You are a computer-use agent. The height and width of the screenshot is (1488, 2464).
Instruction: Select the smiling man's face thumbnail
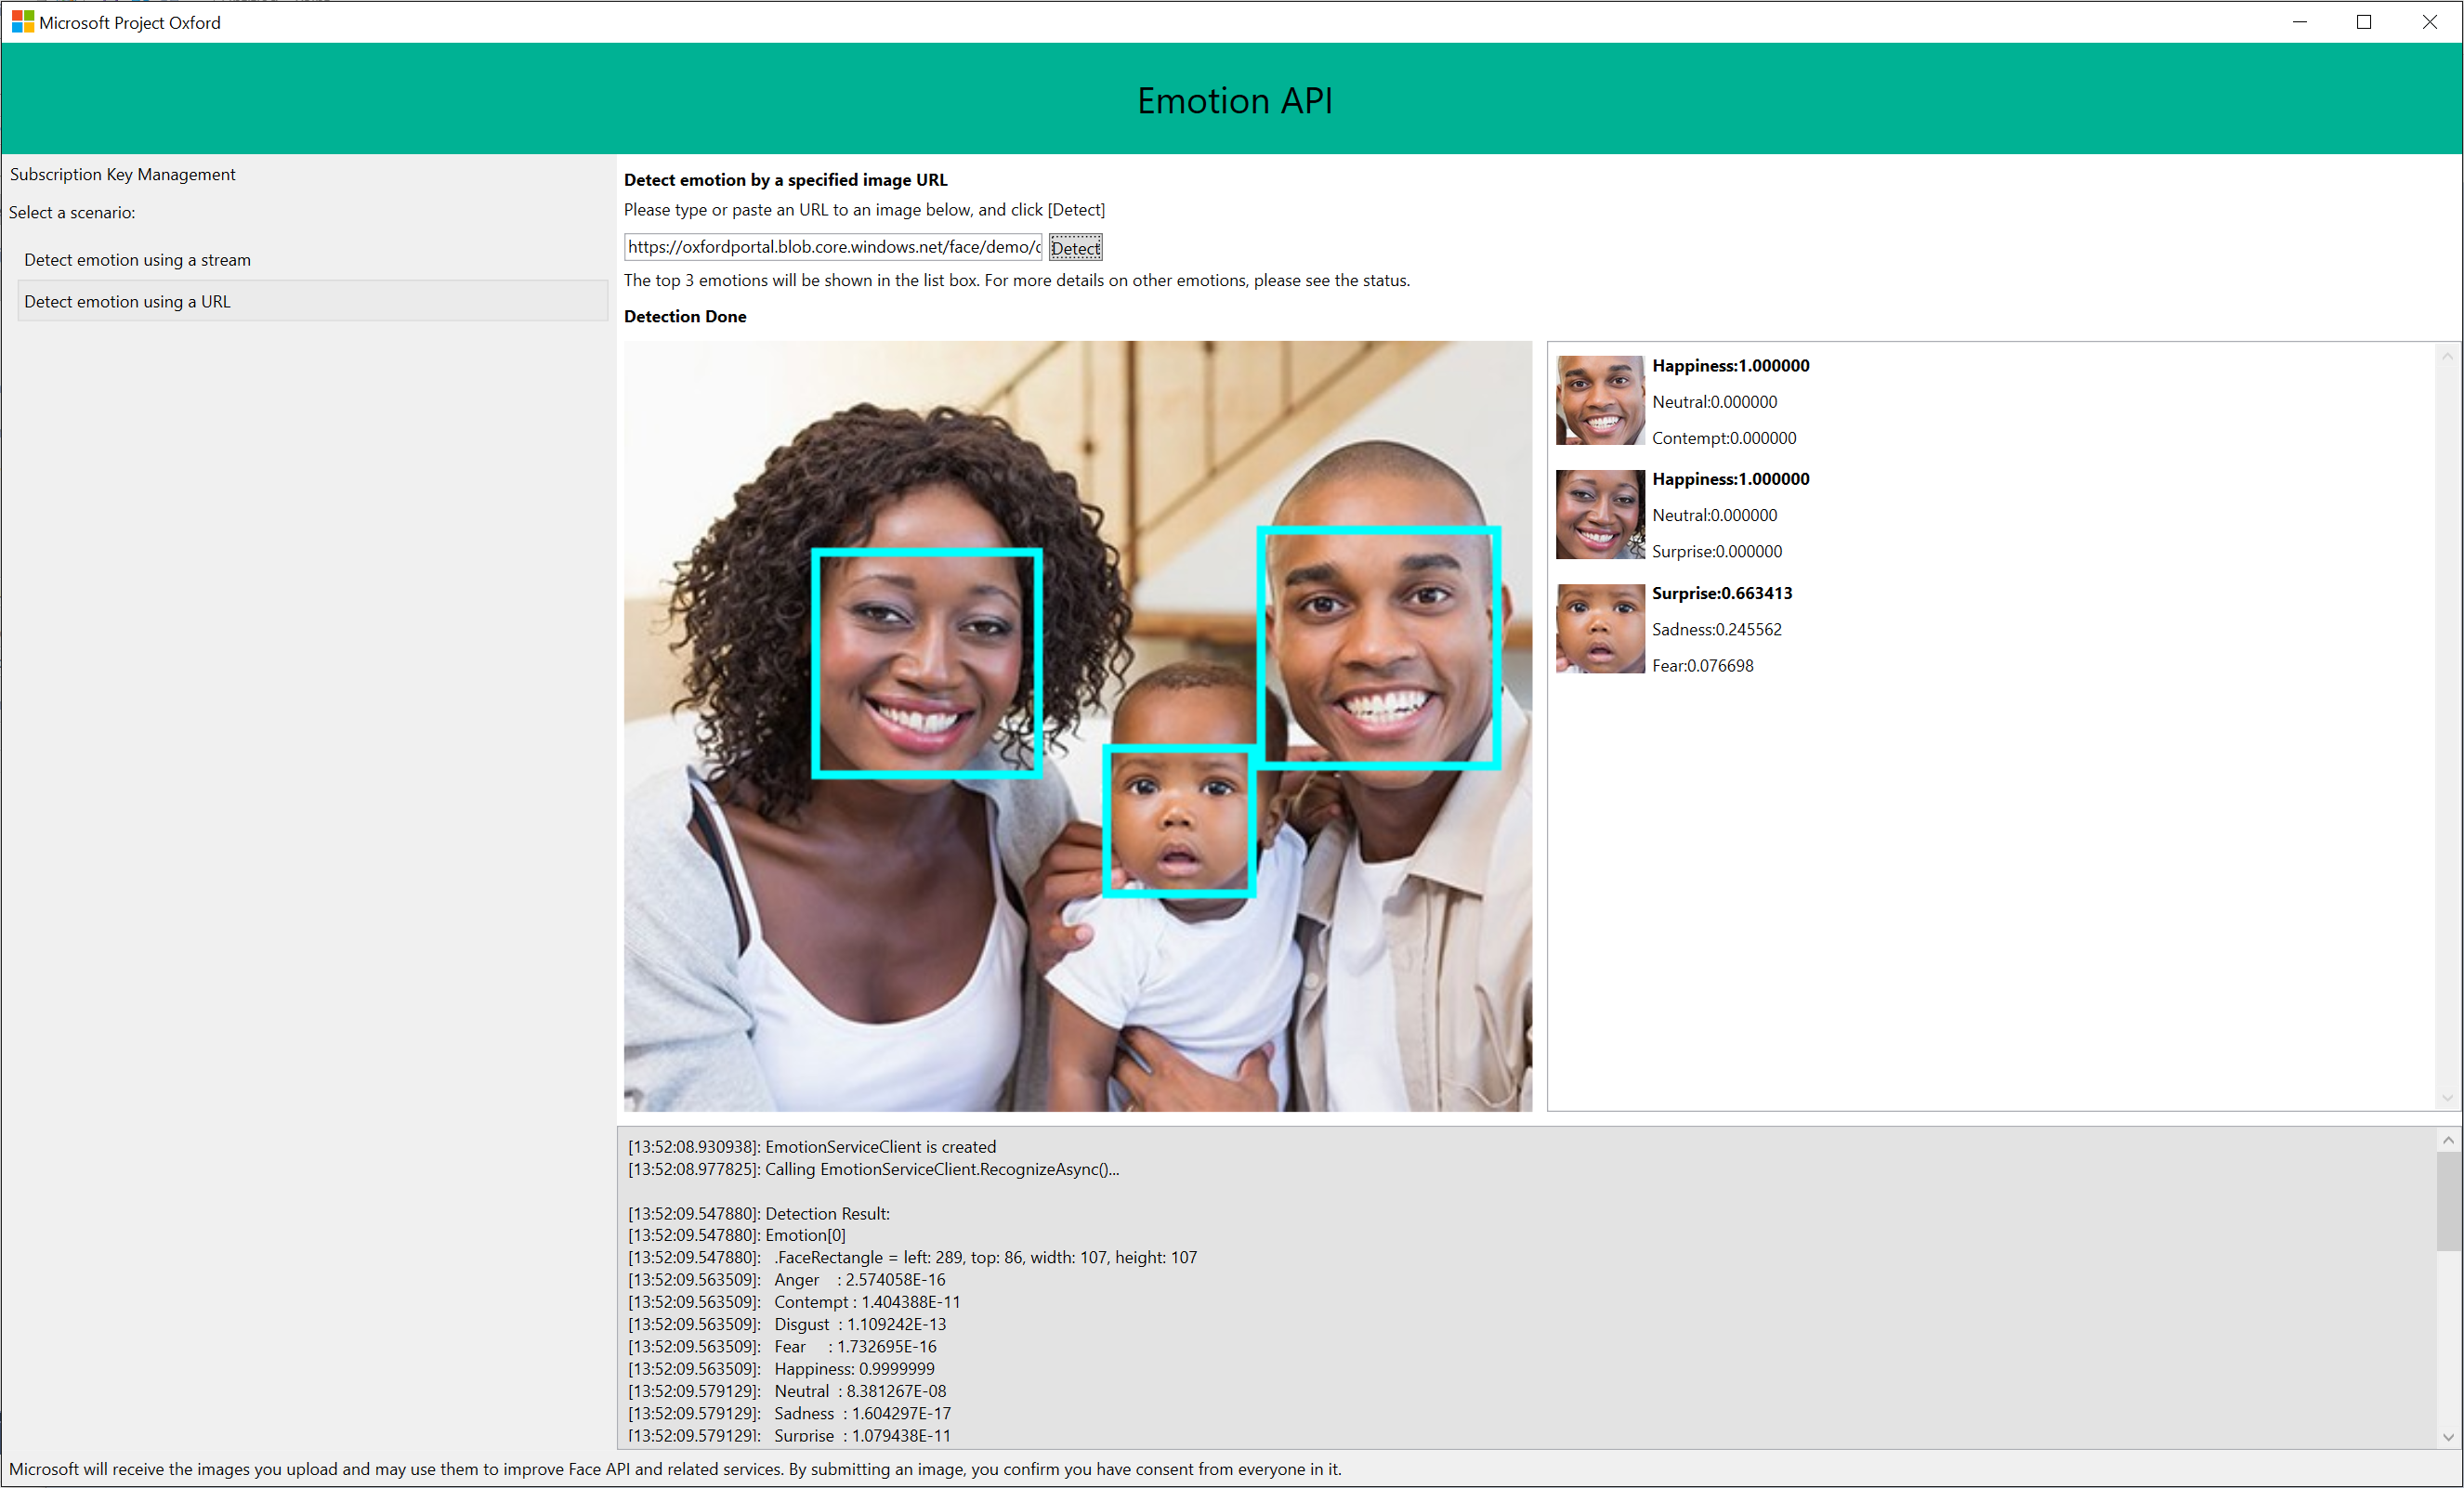click(x=1599, y=400)
